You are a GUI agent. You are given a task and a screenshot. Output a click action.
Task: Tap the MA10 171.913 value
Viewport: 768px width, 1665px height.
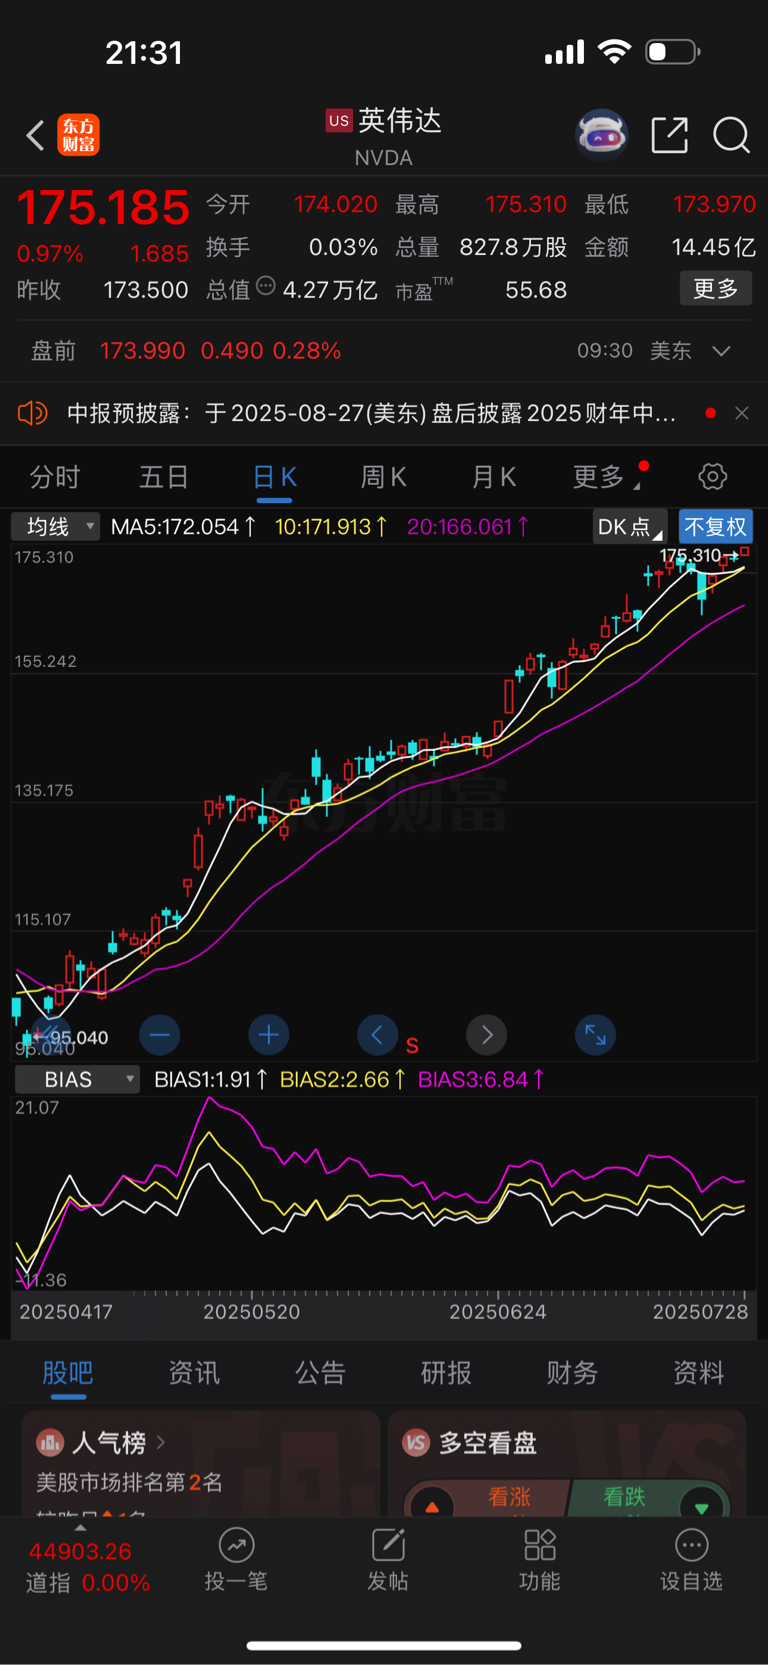(x=331, y=526)
